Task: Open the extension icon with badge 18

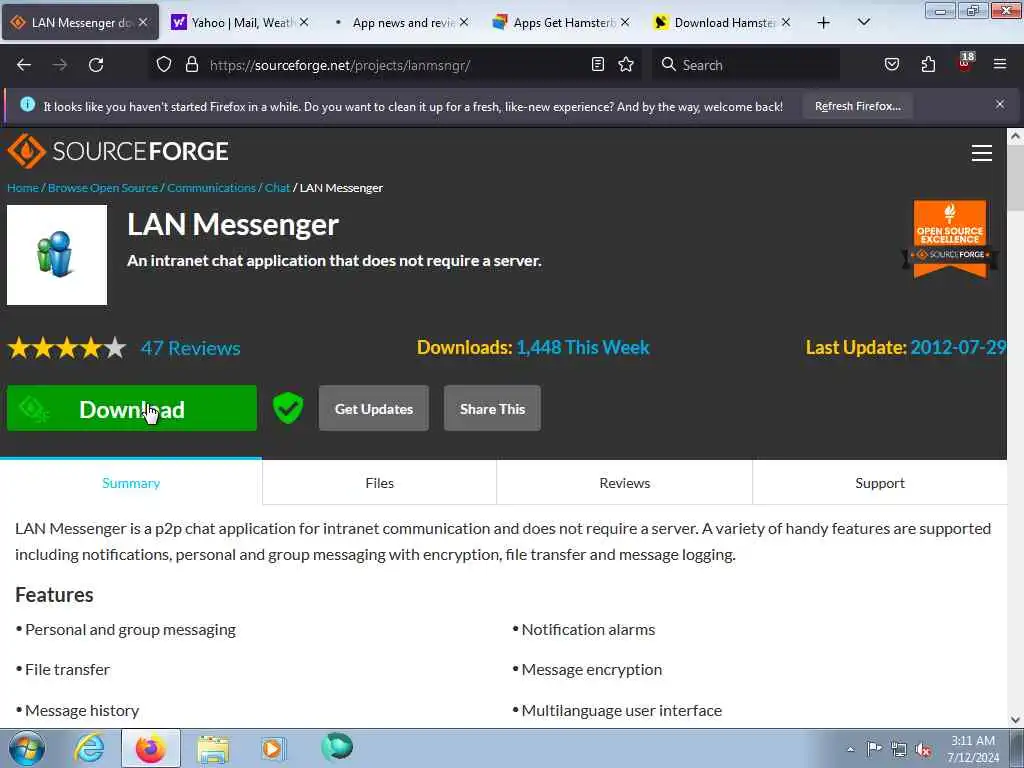Action: tap(965, 62)
